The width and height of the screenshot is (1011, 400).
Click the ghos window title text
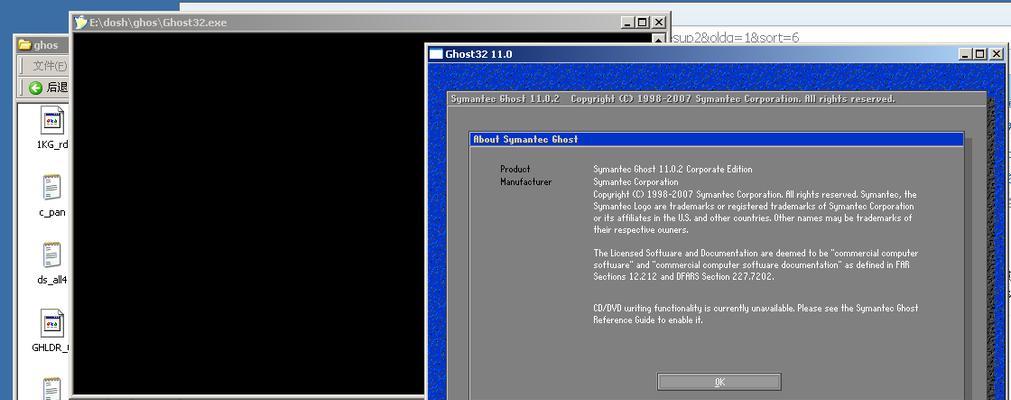tap(46, 45)
